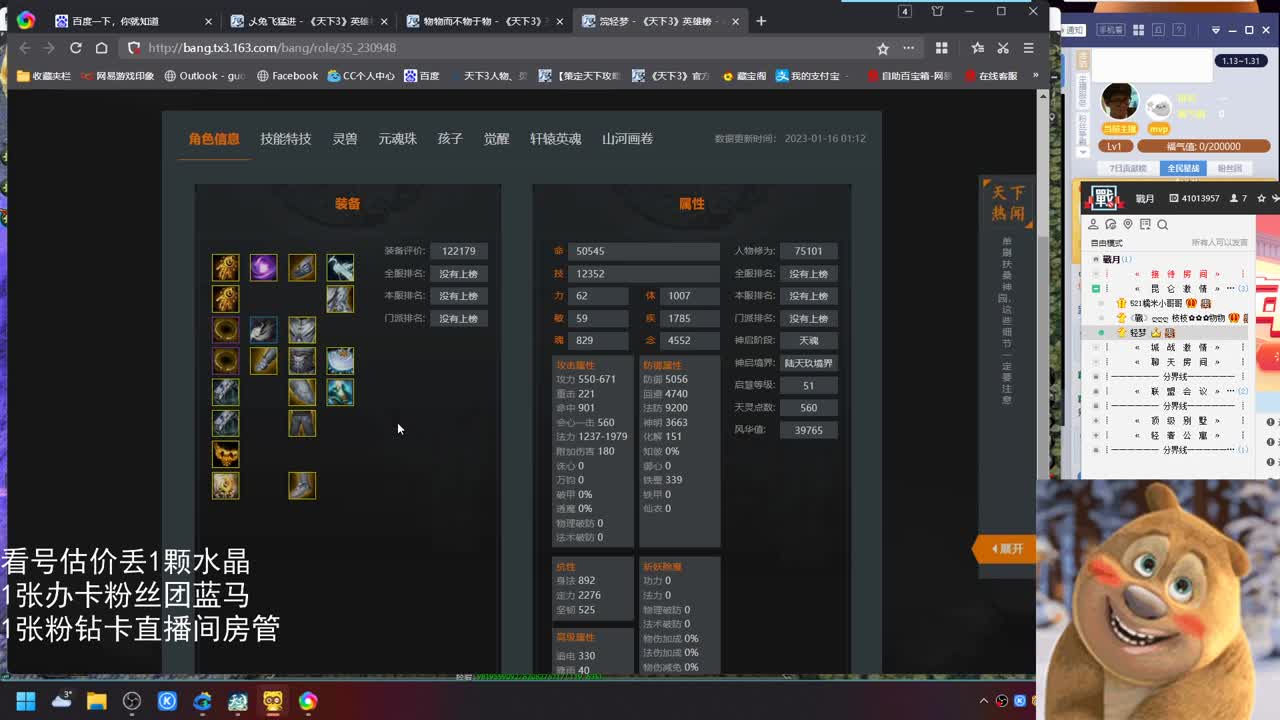Click the star icon beside the member count 7
Image resolution: width=1280 pixels, height=720 pixels.
pos(1262,198)
